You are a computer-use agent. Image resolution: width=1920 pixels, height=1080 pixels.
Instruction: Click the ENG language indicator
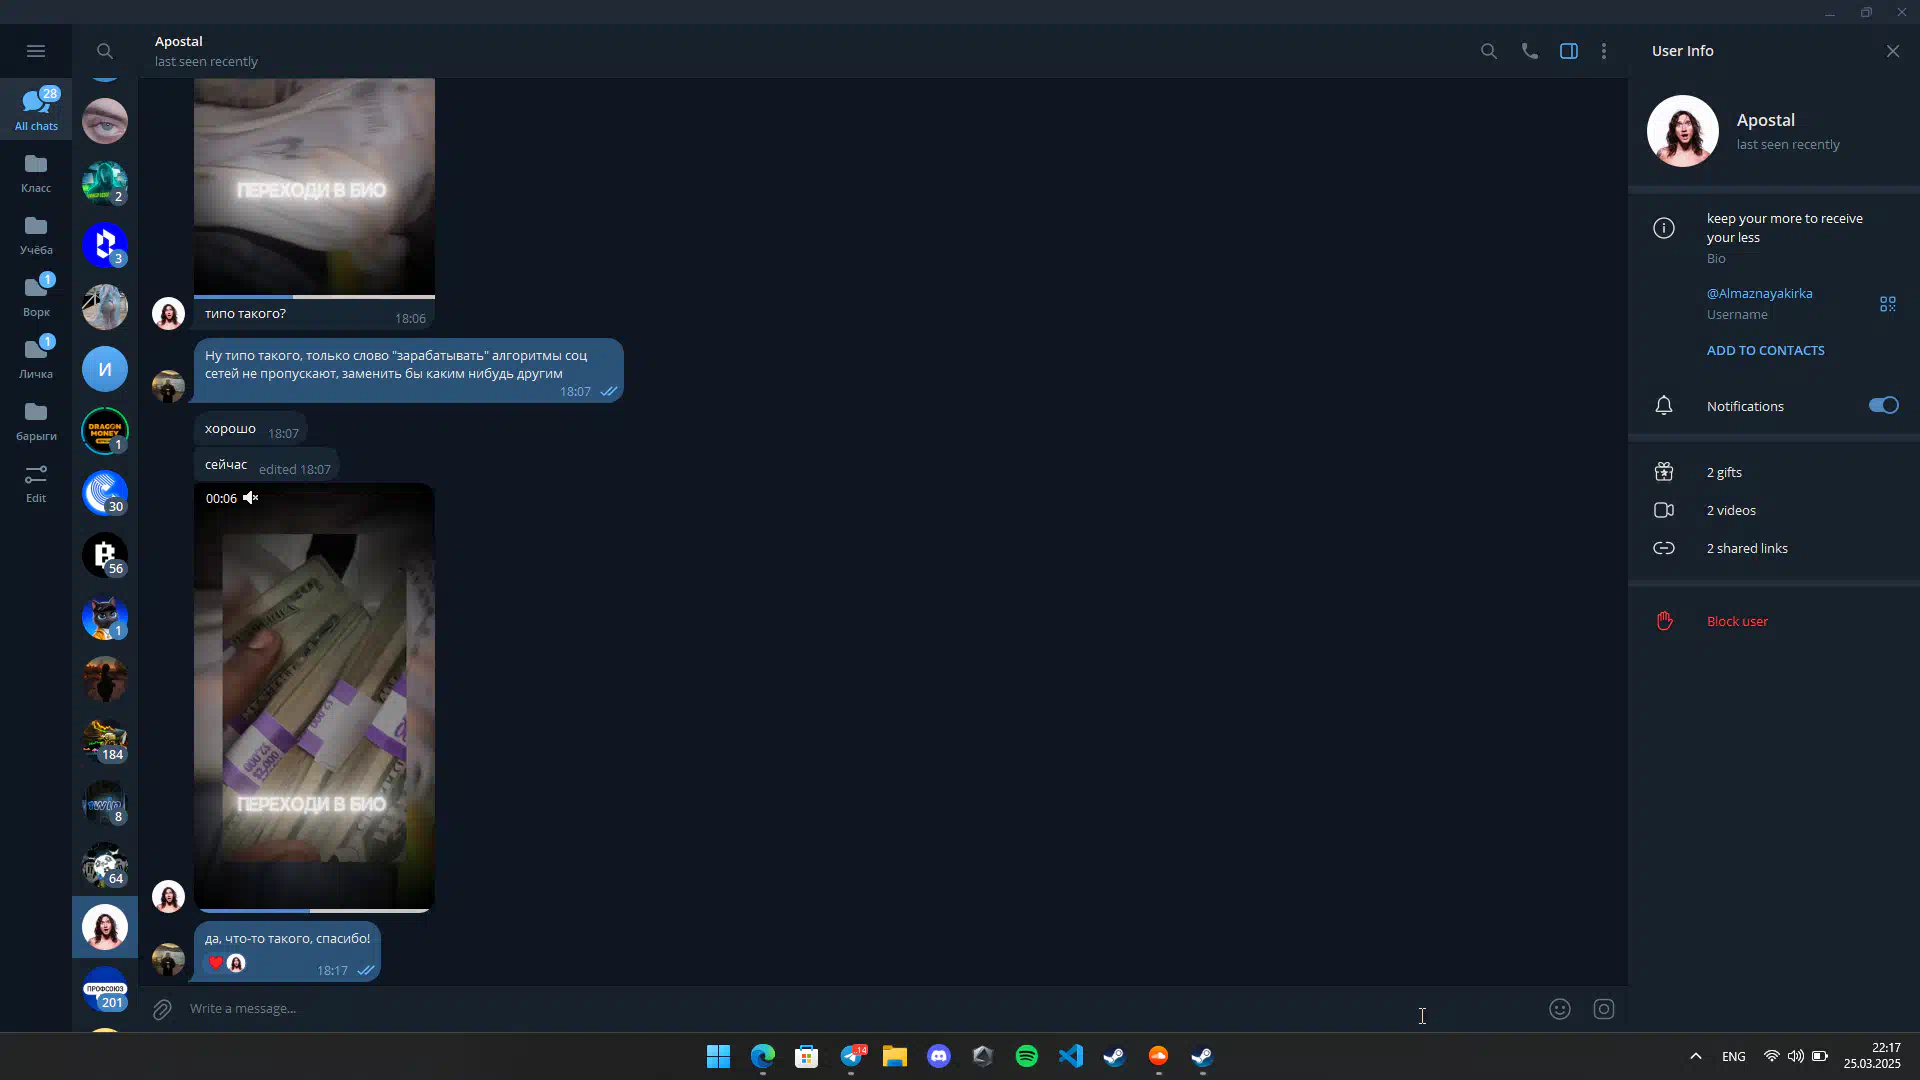[1733, 1057]
